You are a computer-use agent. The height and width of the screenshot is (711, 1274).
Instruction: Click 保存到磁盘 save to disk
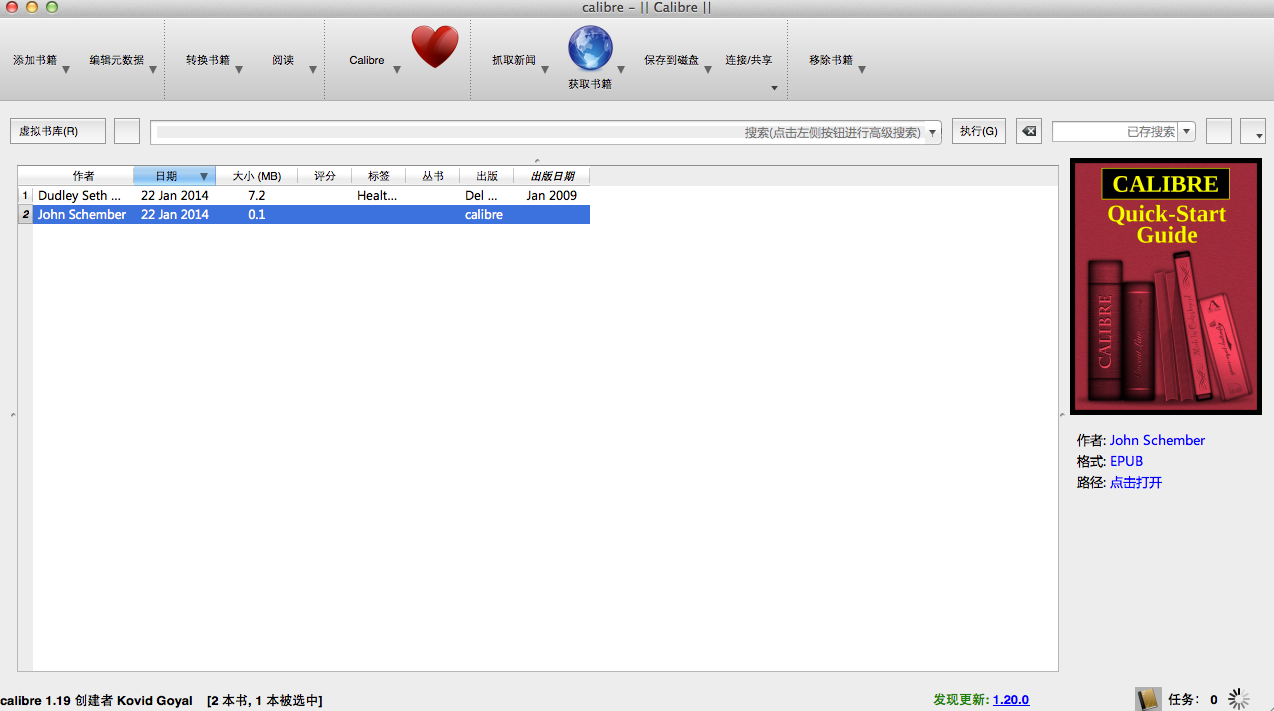671,60
